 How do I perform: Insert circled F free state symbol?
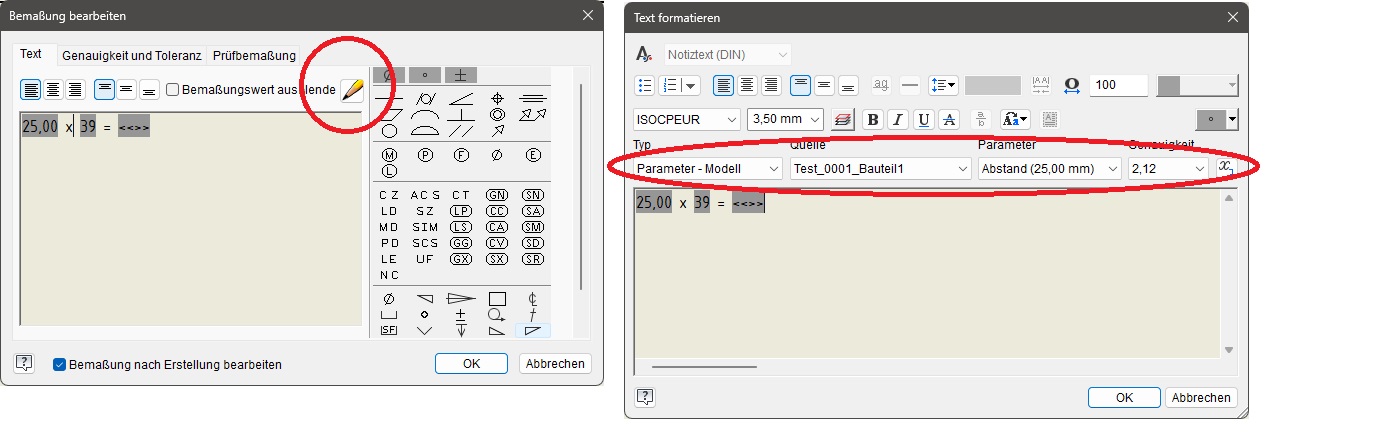tap(461, 155)
